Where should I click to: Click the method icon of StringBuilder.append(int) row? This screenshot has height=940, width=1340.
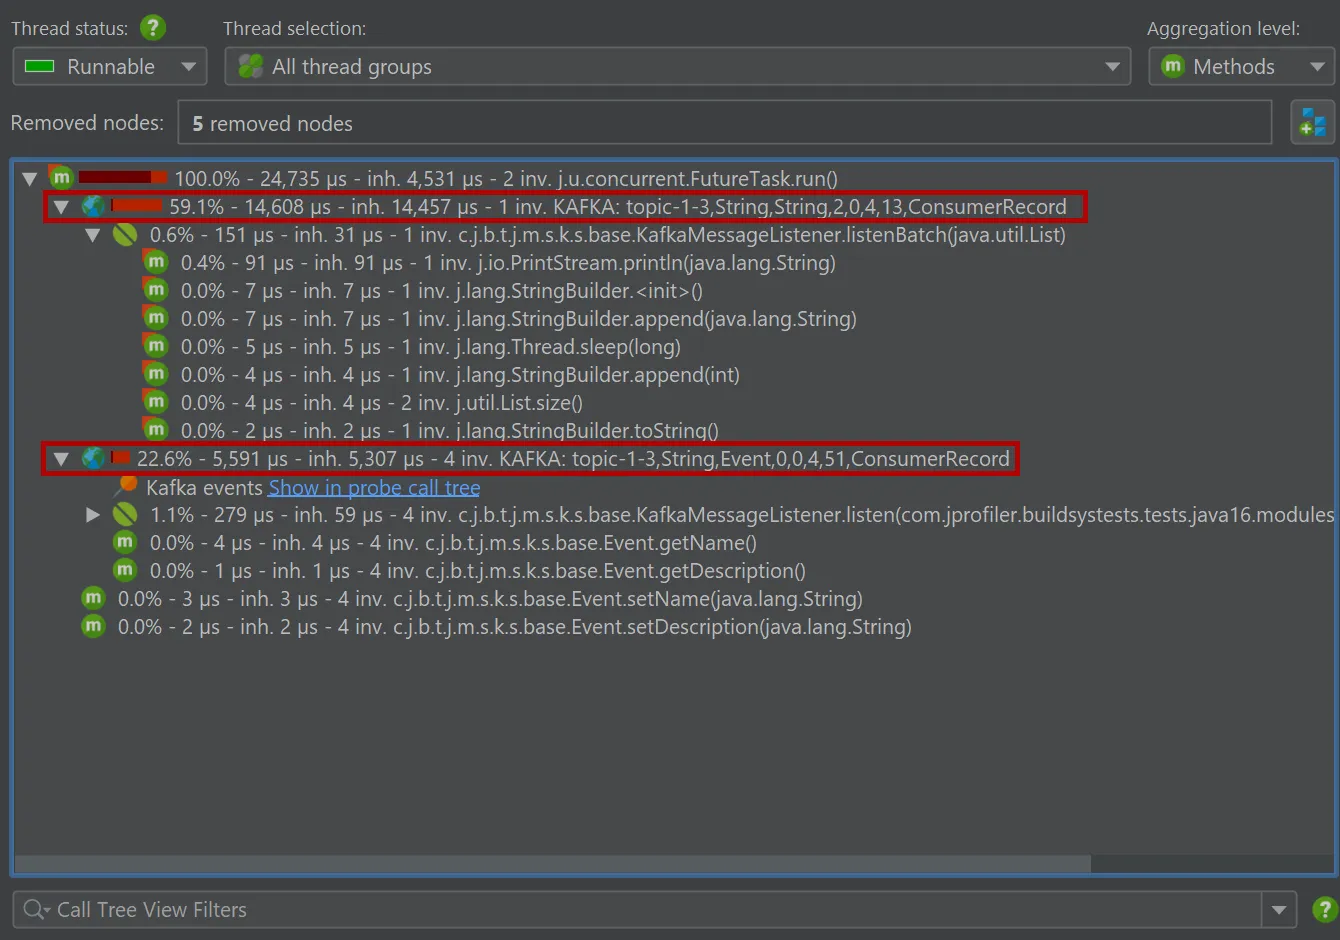(x=156, y=374)
